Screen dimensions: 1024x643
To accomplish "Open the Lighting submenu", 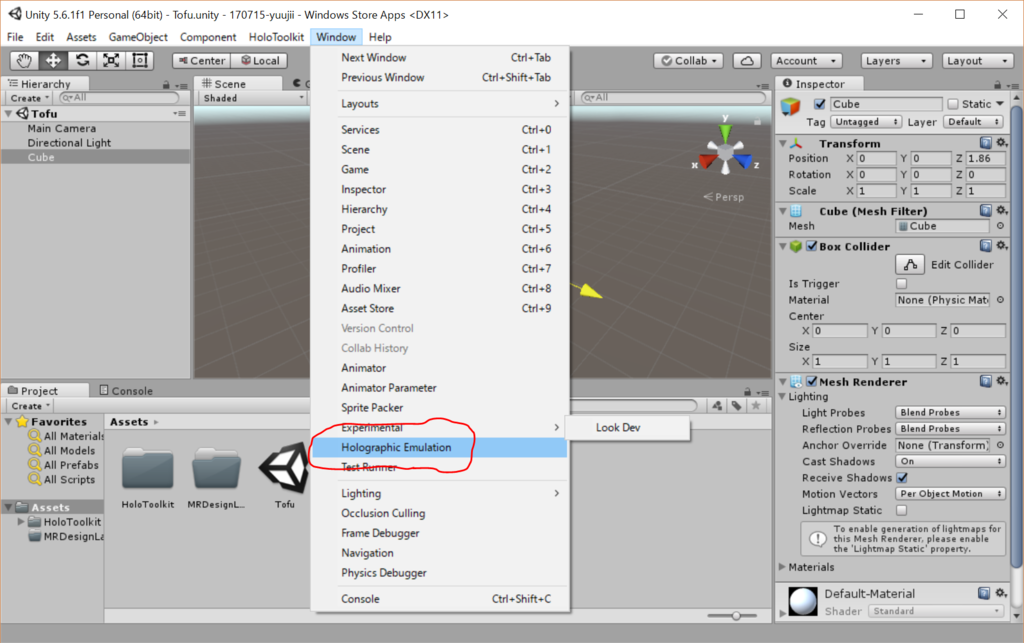I will [440, 494].
